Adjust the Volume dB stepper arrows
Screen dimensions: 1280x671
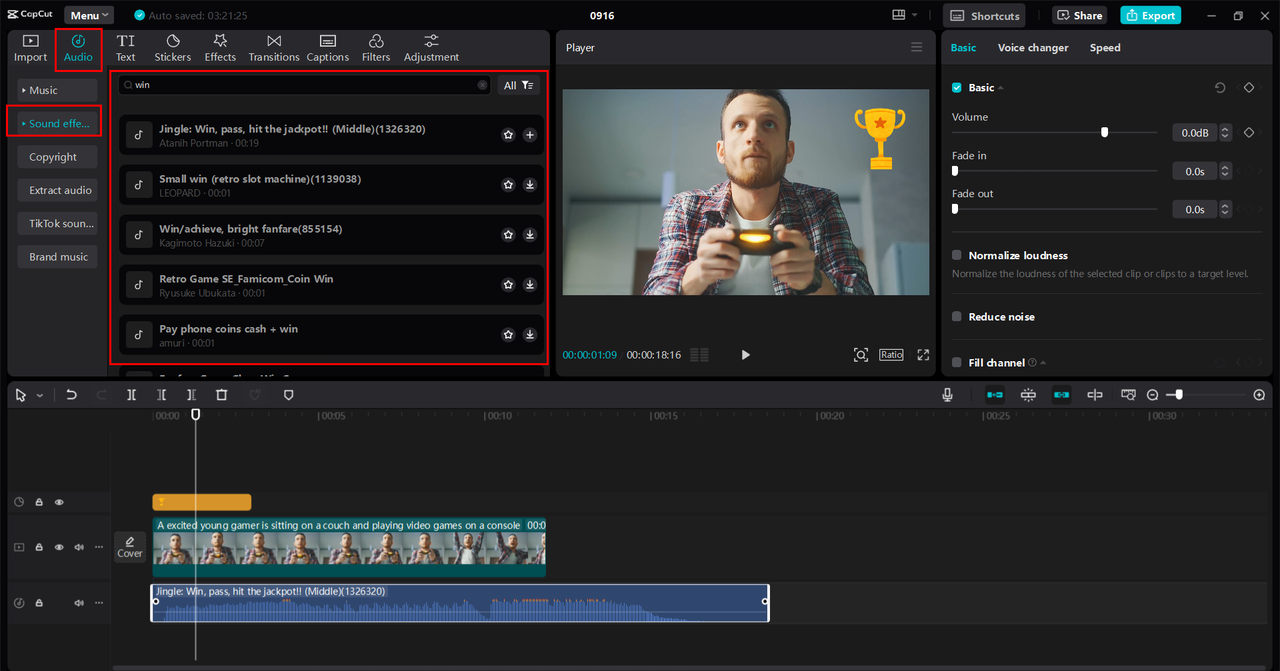(x=1226, y=132)
